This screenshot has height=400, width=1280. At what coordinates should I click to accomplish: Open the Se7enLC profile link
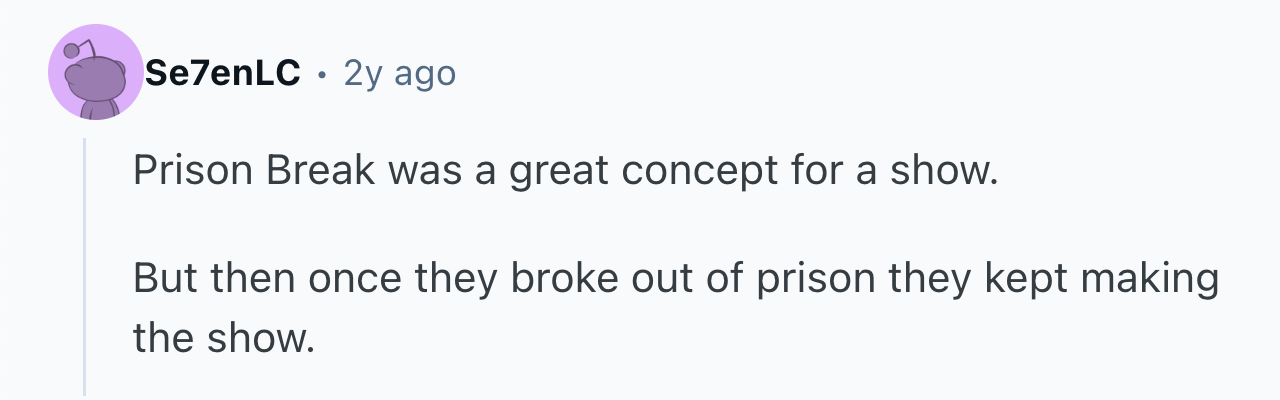point(222,73)
